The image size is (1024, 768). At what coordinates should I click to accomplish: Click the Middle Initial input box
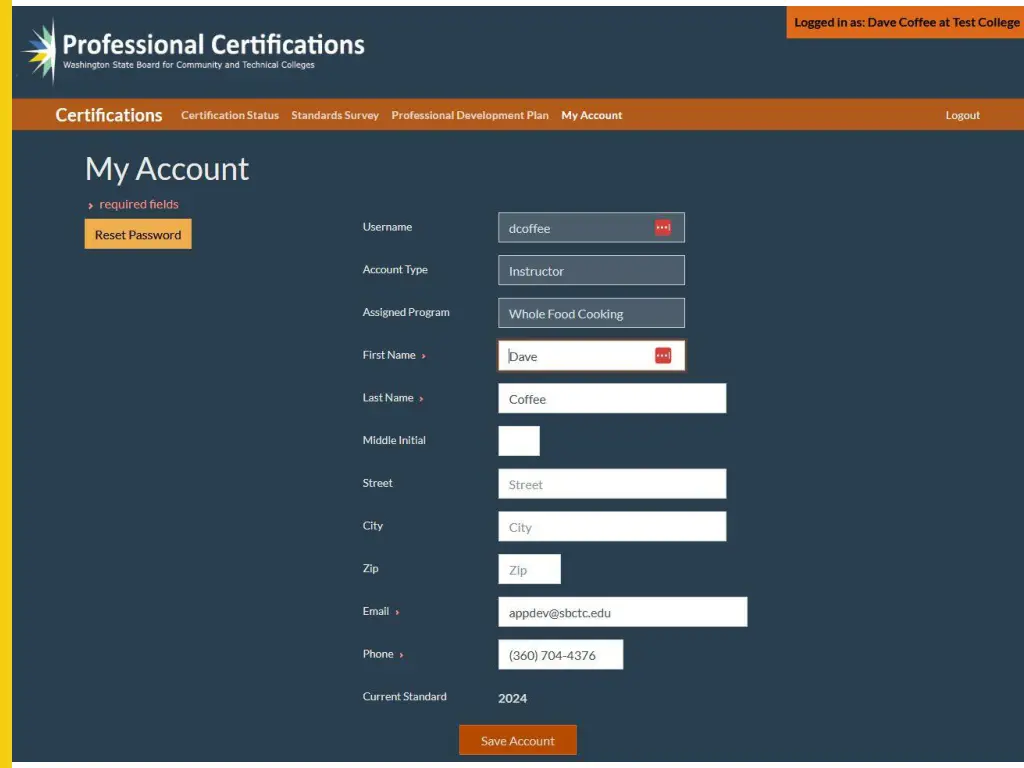click(x=519, y=441)
